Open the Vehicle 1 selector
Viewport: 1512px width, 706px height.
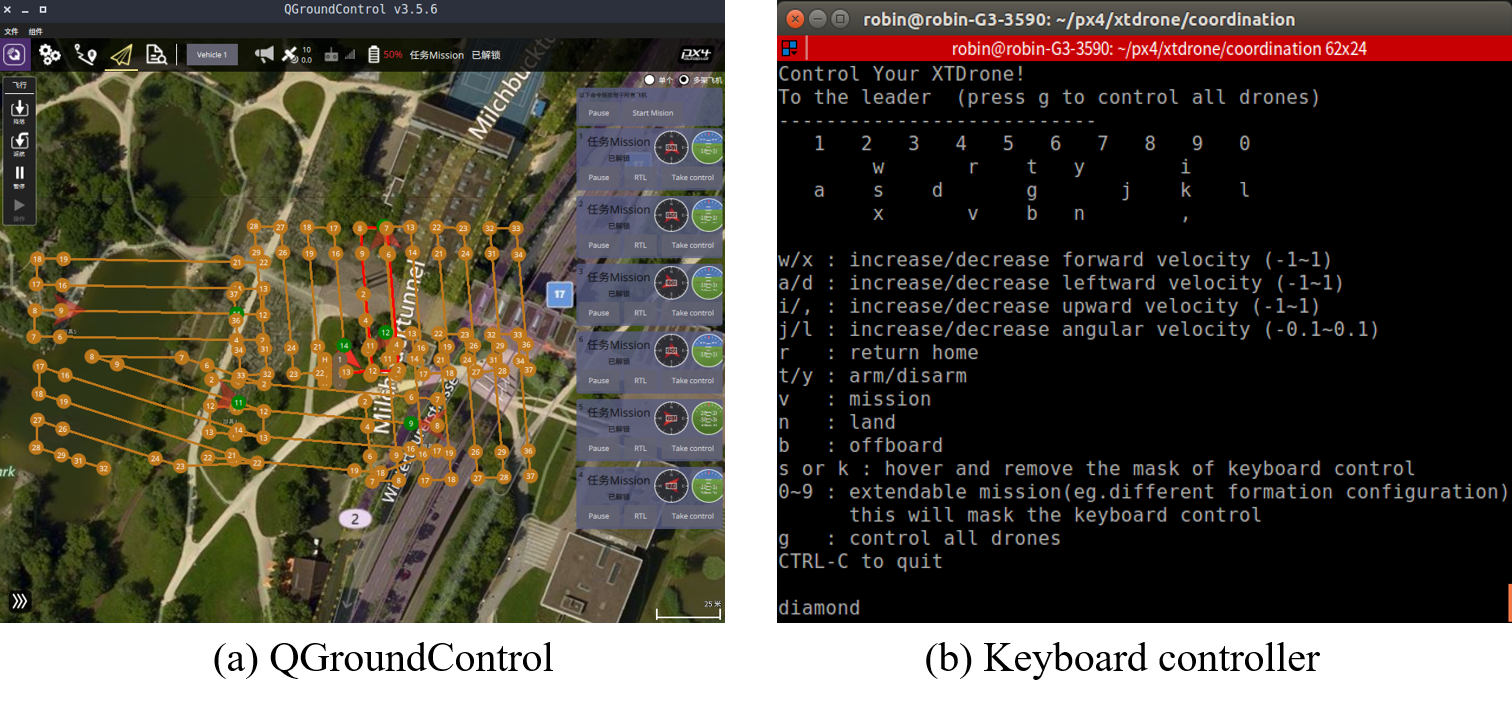pos(212,55)
